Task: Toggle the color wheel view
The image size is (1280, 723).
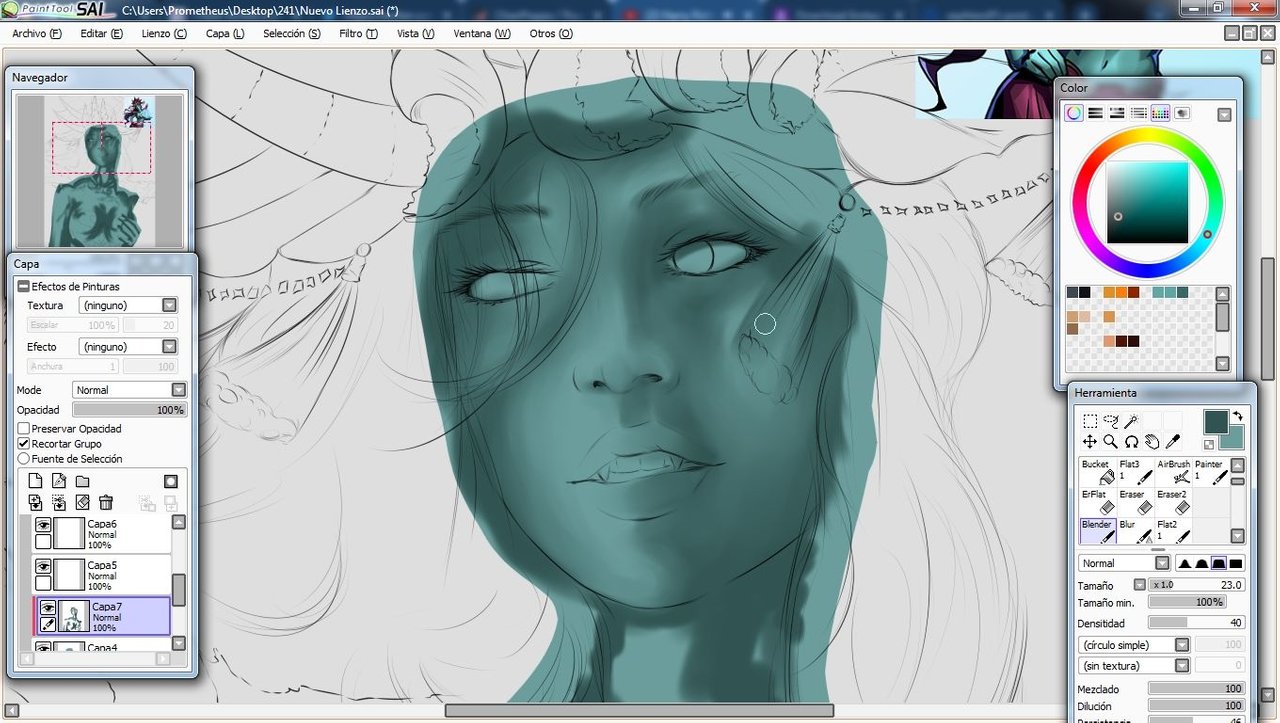Action: [1073, 113]
